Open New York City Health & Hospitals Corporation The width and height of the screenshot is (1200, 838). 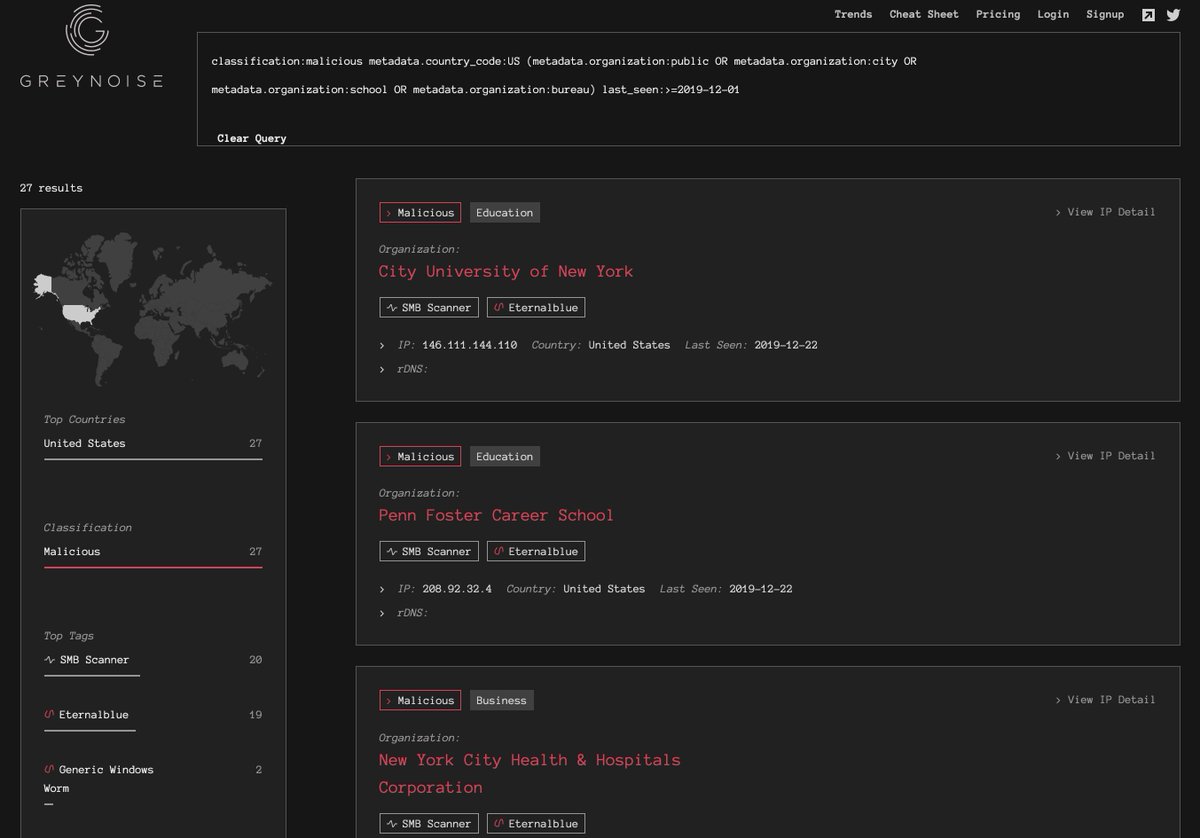pos(529,773)
